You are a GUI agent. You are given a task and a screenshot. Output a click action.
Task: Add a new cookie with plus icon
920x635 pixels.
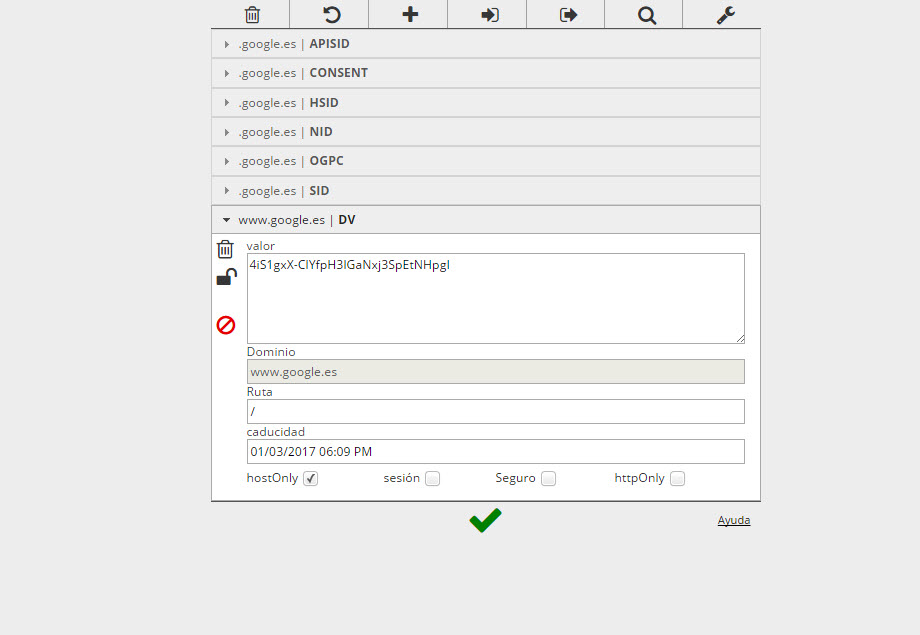pyautogui.click(x=410, y=15)
